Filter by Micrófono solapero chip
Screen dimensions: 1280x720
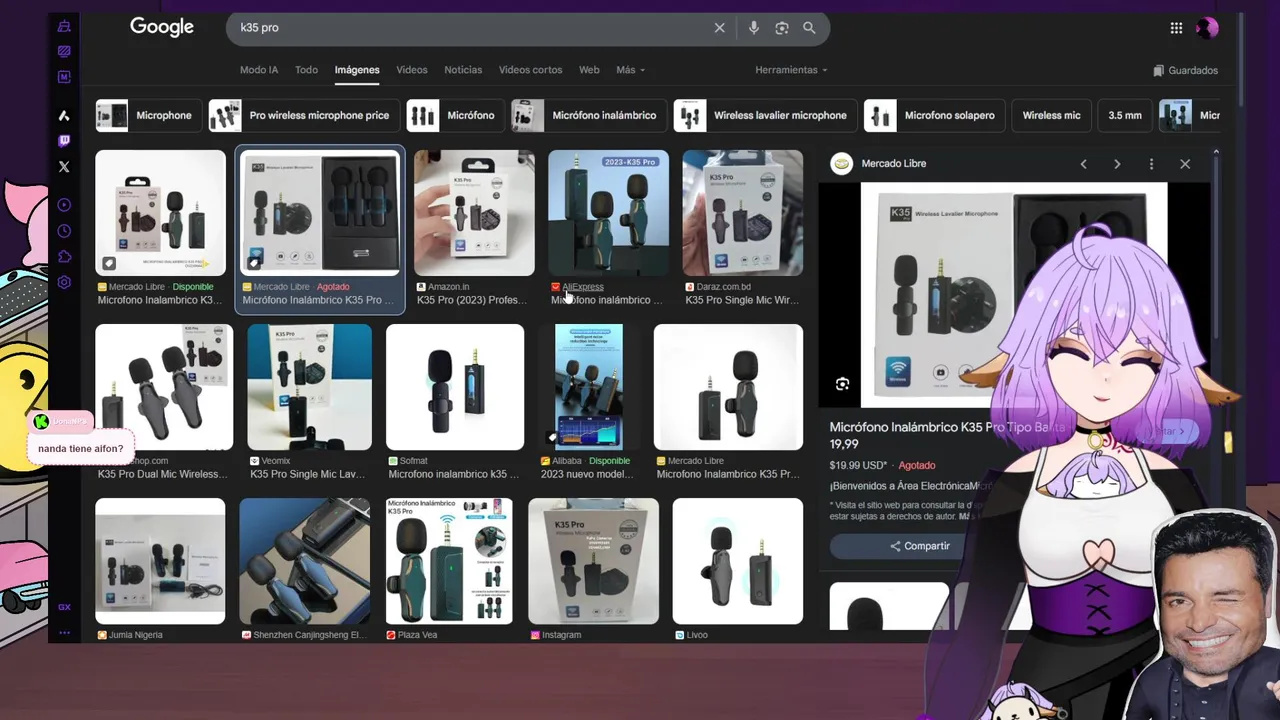933,115
